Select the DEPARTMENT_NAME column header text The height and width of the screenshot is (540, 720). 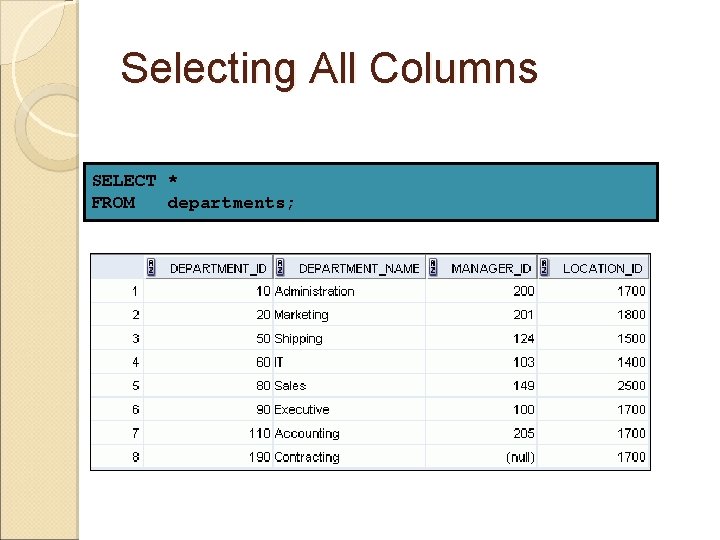(x=359, y=269)
